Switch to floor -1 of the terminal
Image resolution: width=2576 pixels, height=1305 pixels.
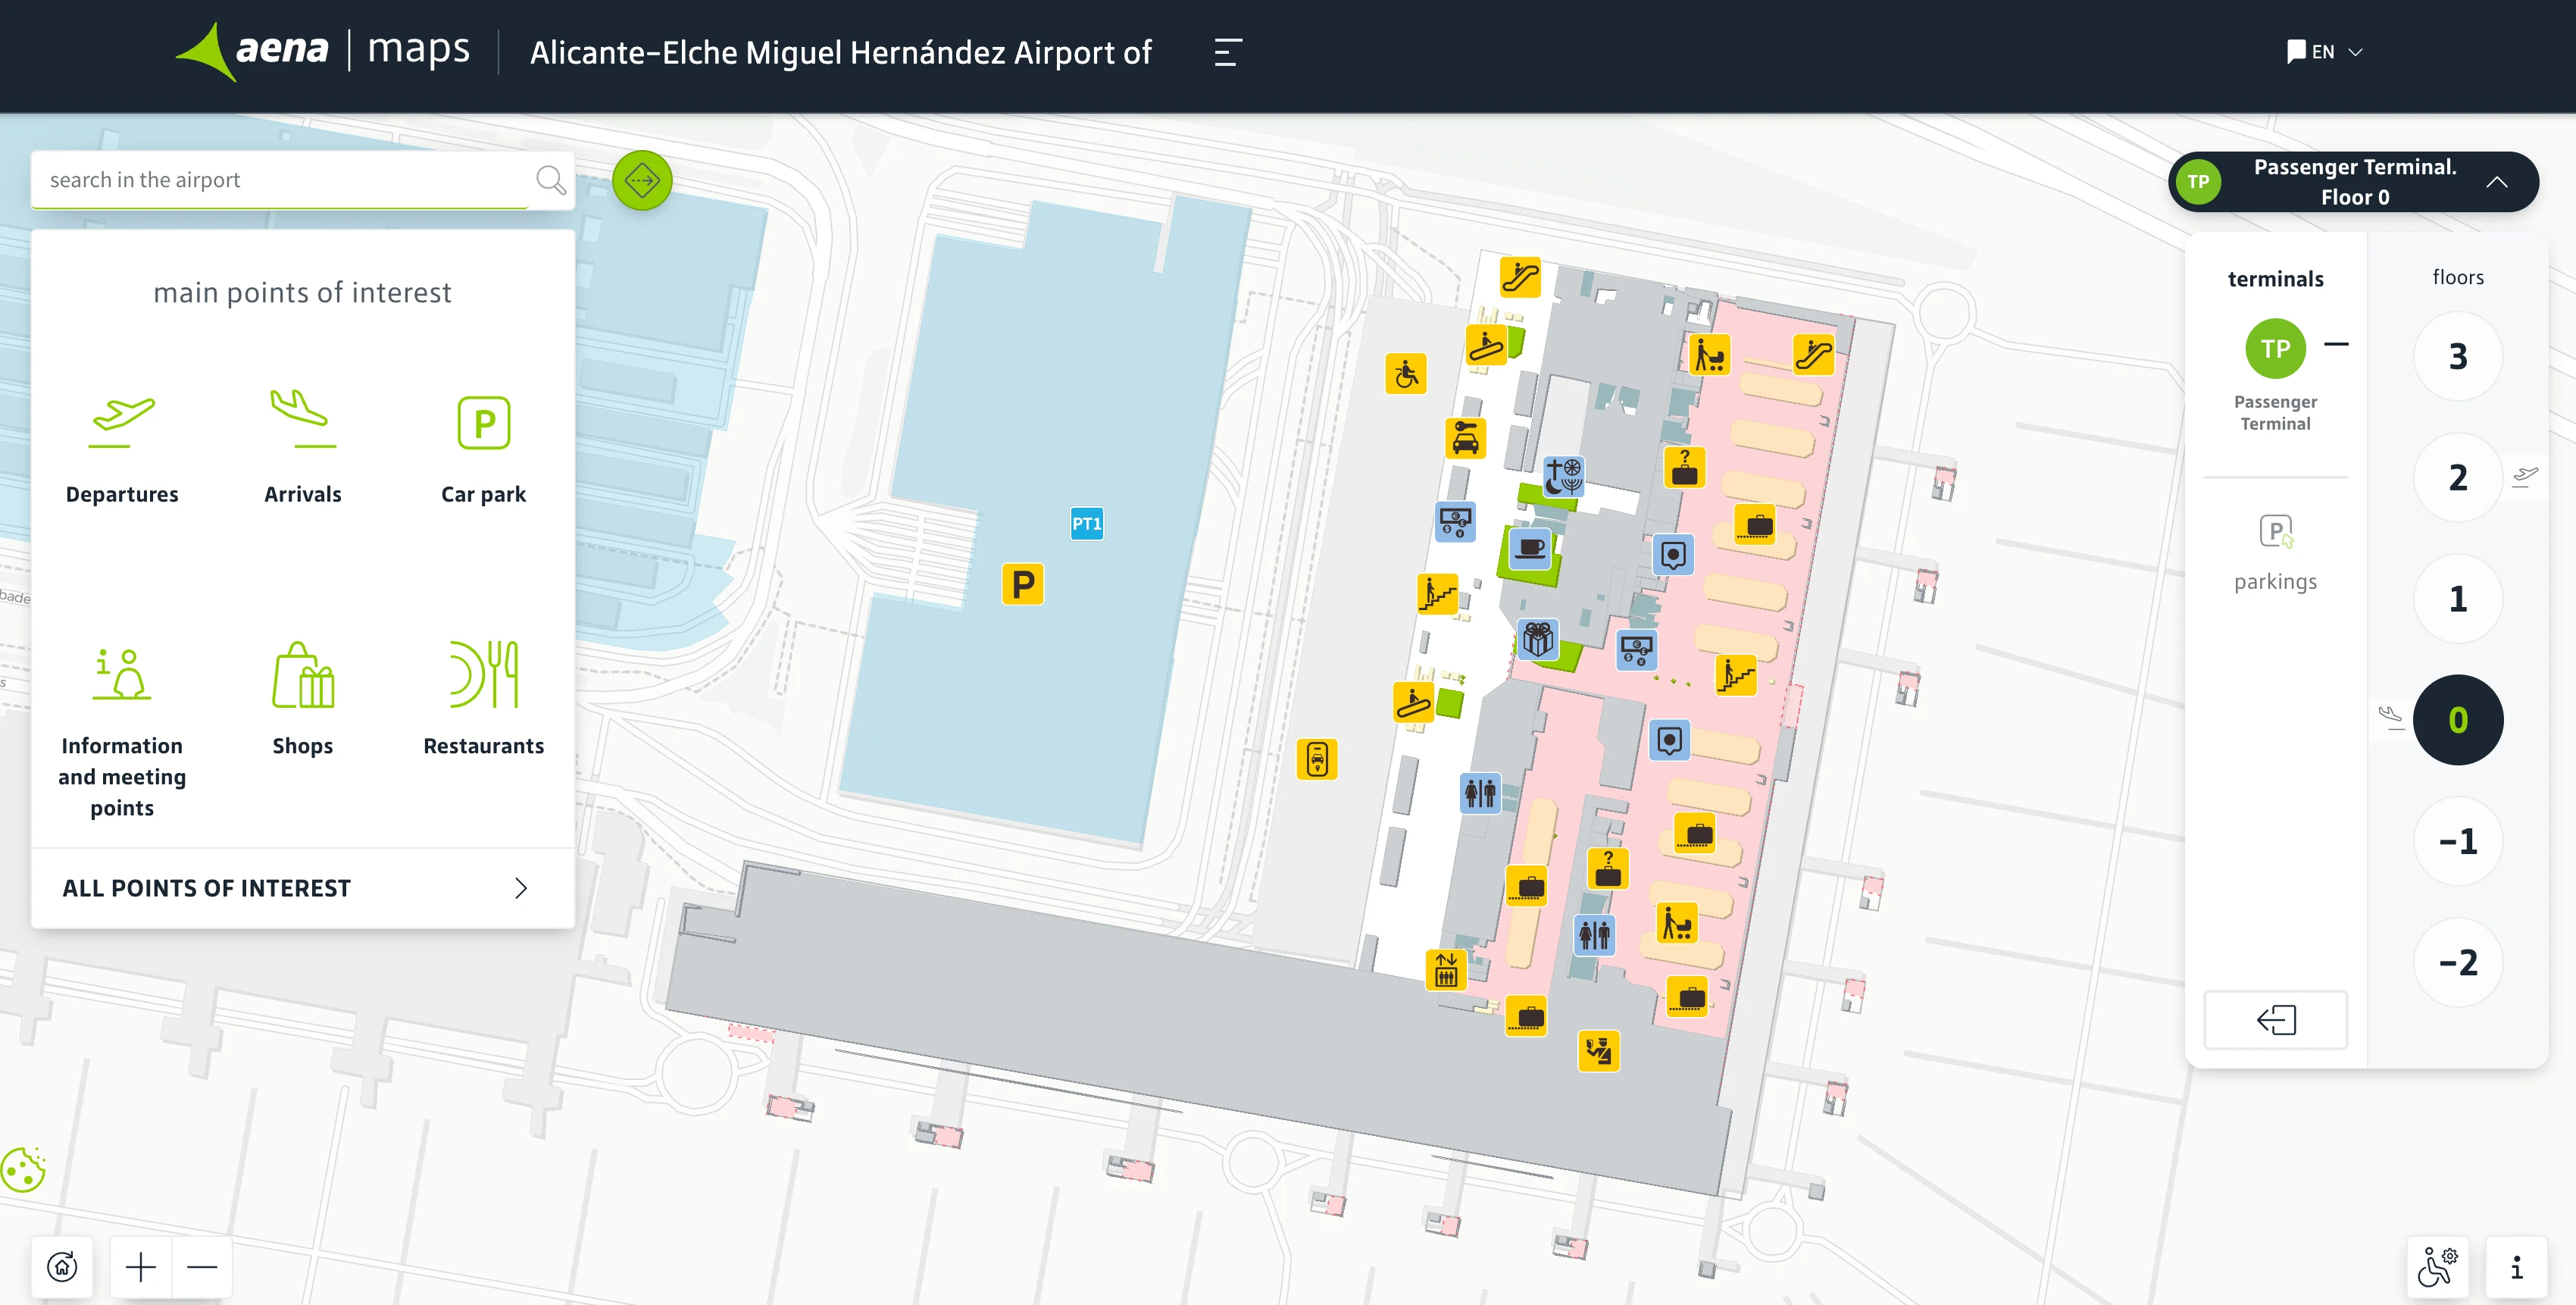point(2458,841)
